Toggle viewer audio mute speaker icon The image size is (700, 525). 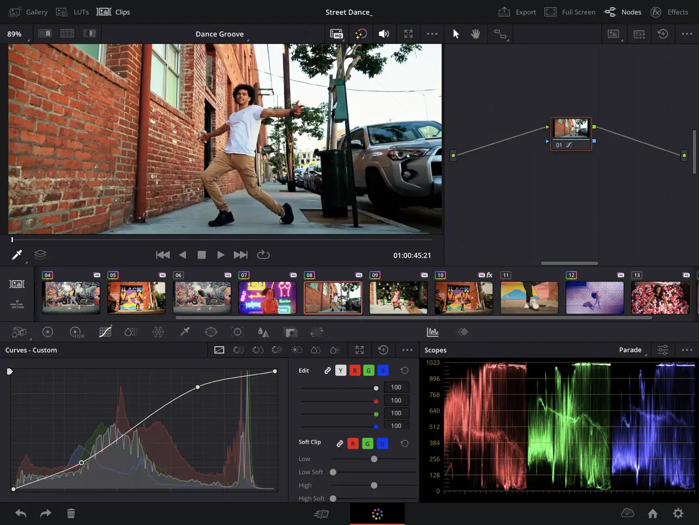[x=383, y=34]
